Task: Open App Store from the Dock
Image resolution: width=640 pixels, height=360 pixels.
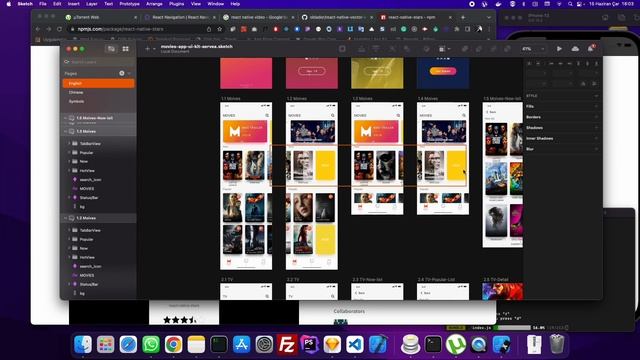Action: 242,344
